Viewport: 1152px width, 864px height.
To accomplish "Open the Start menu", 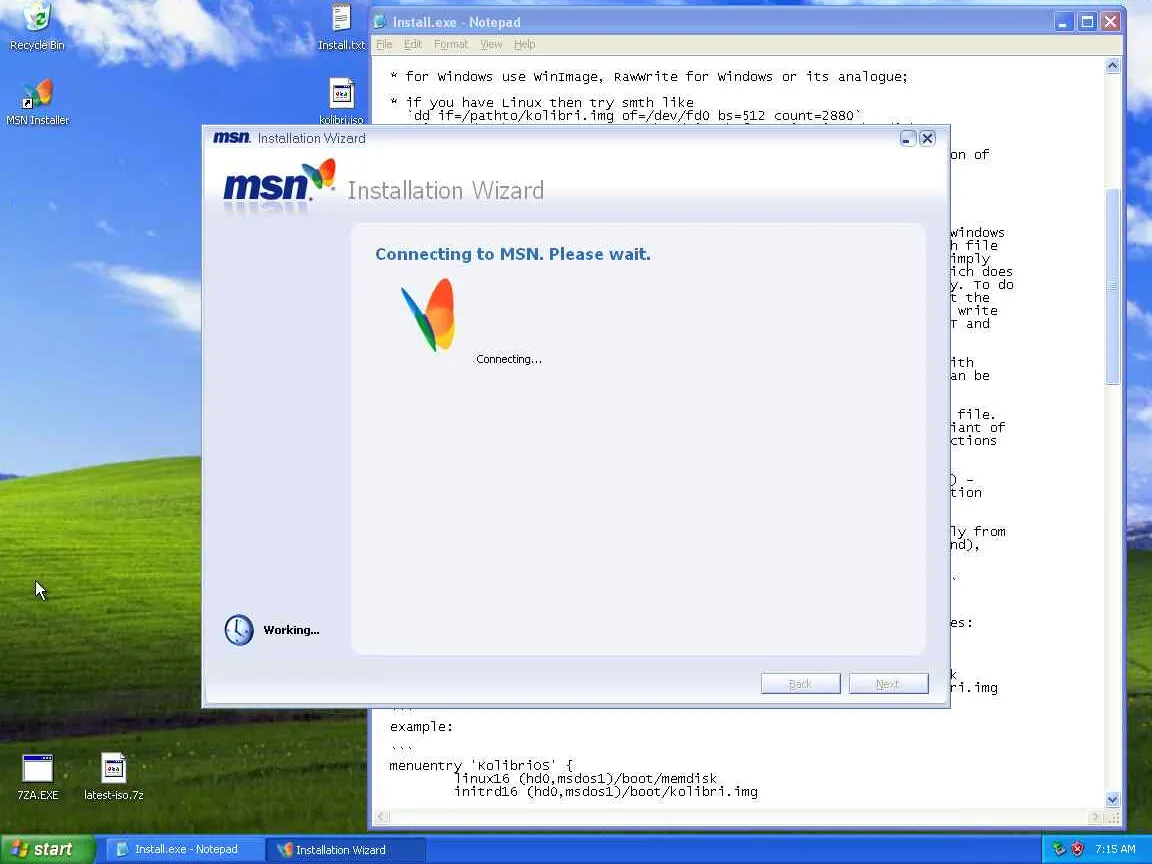I will [47, 849].
